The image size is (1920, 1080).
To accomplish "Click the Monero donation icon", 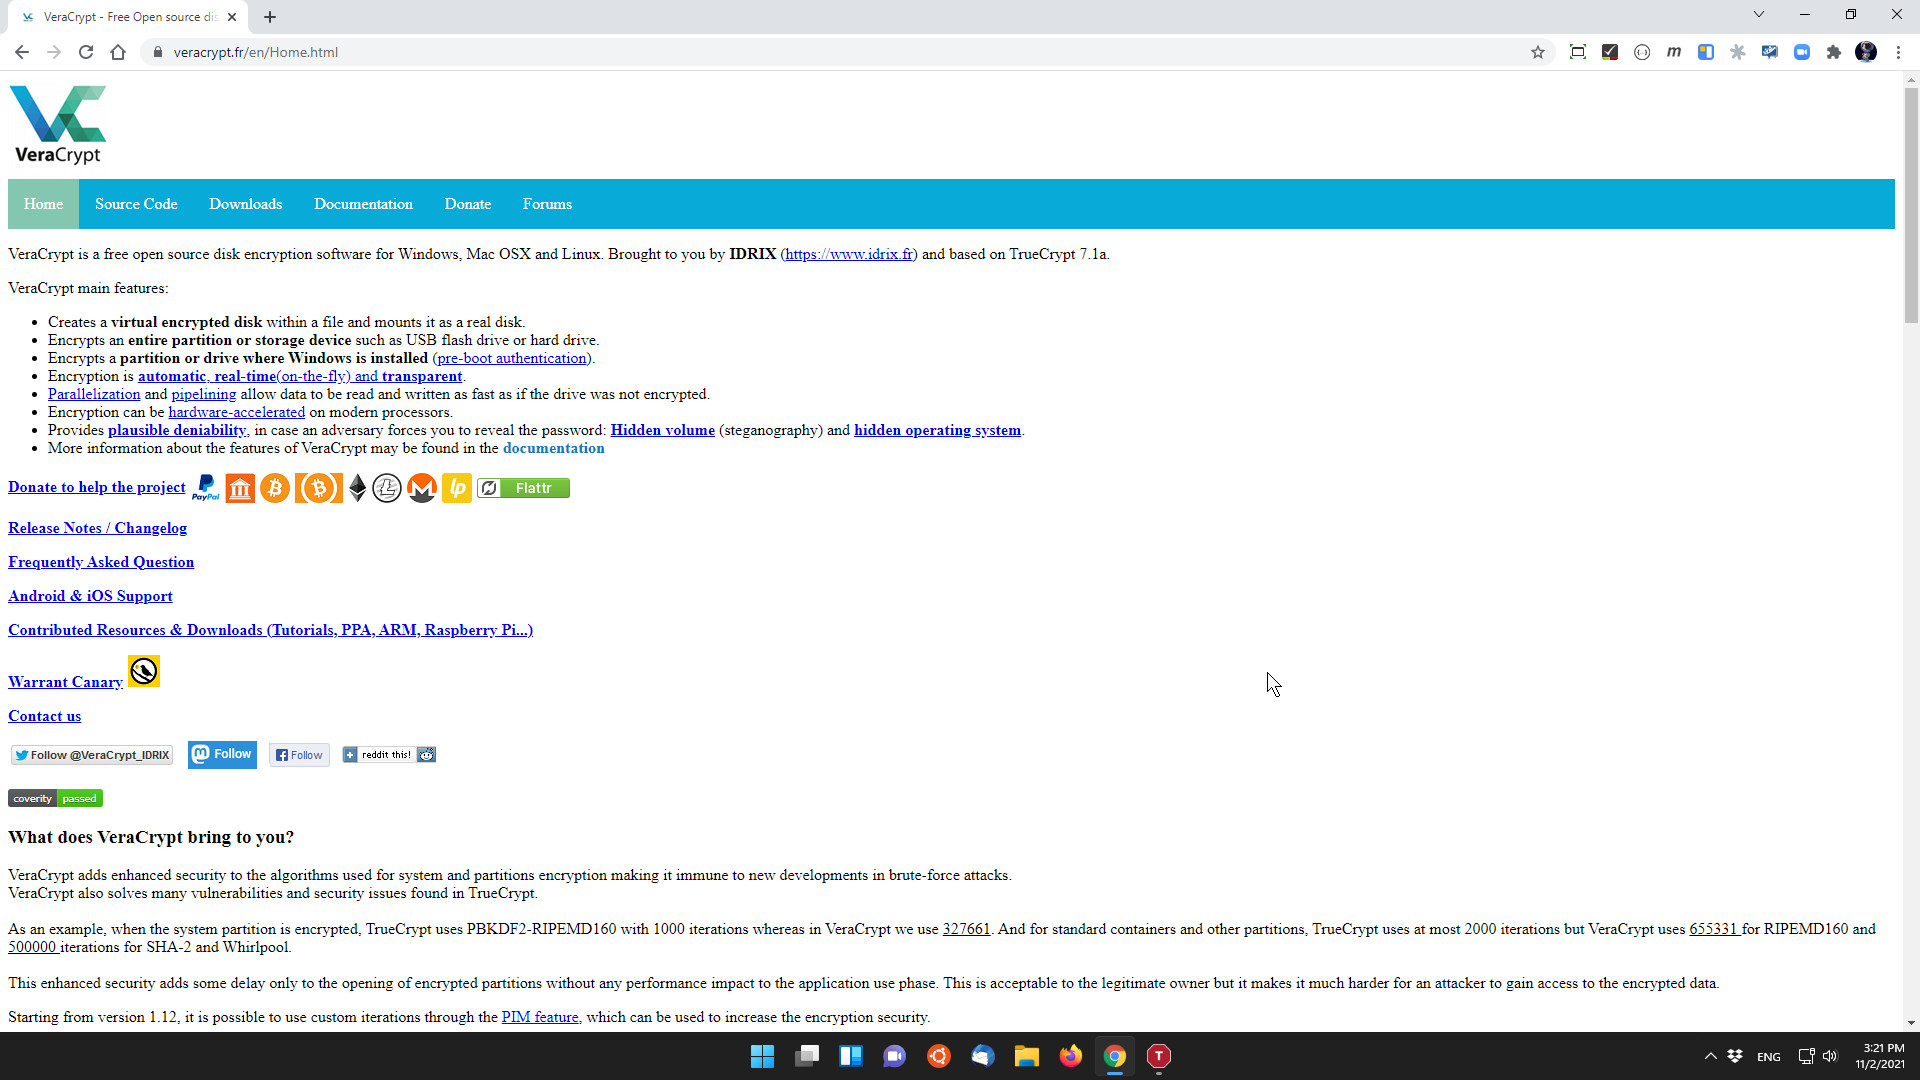I will [422, 488].
